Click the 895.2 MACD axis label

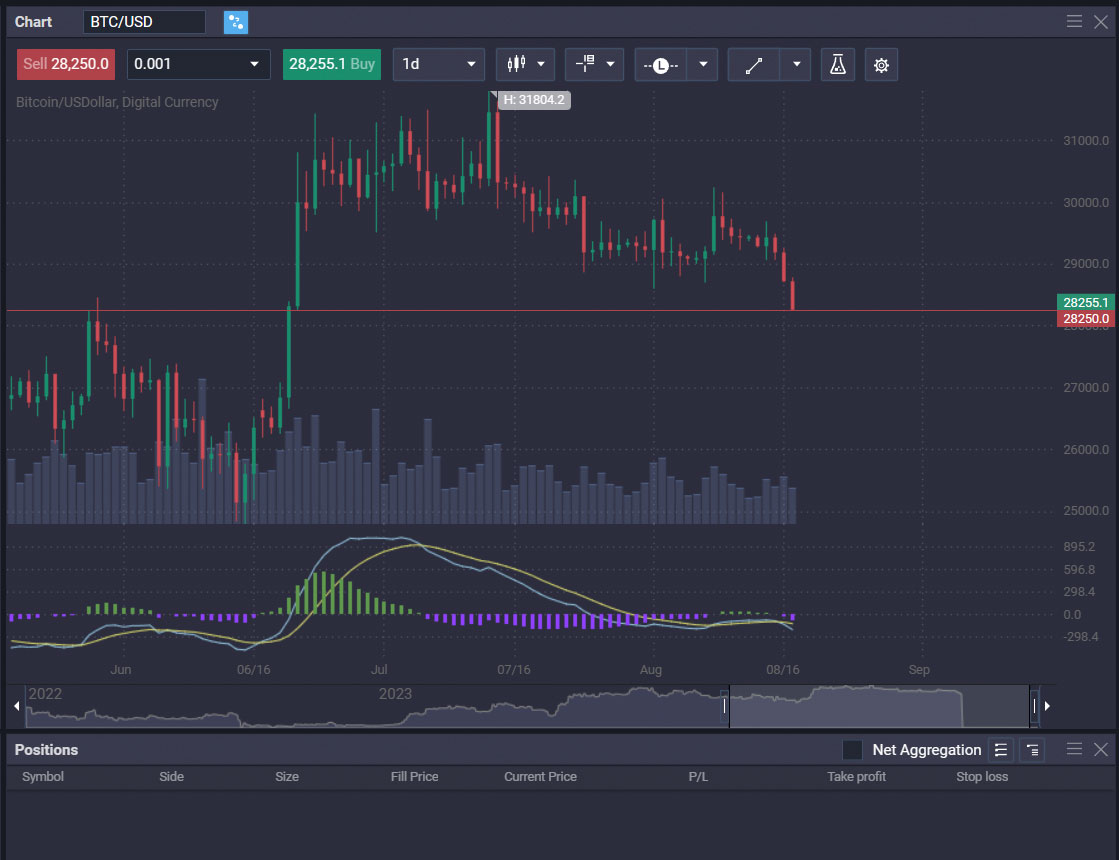[x=1078, y=547]
